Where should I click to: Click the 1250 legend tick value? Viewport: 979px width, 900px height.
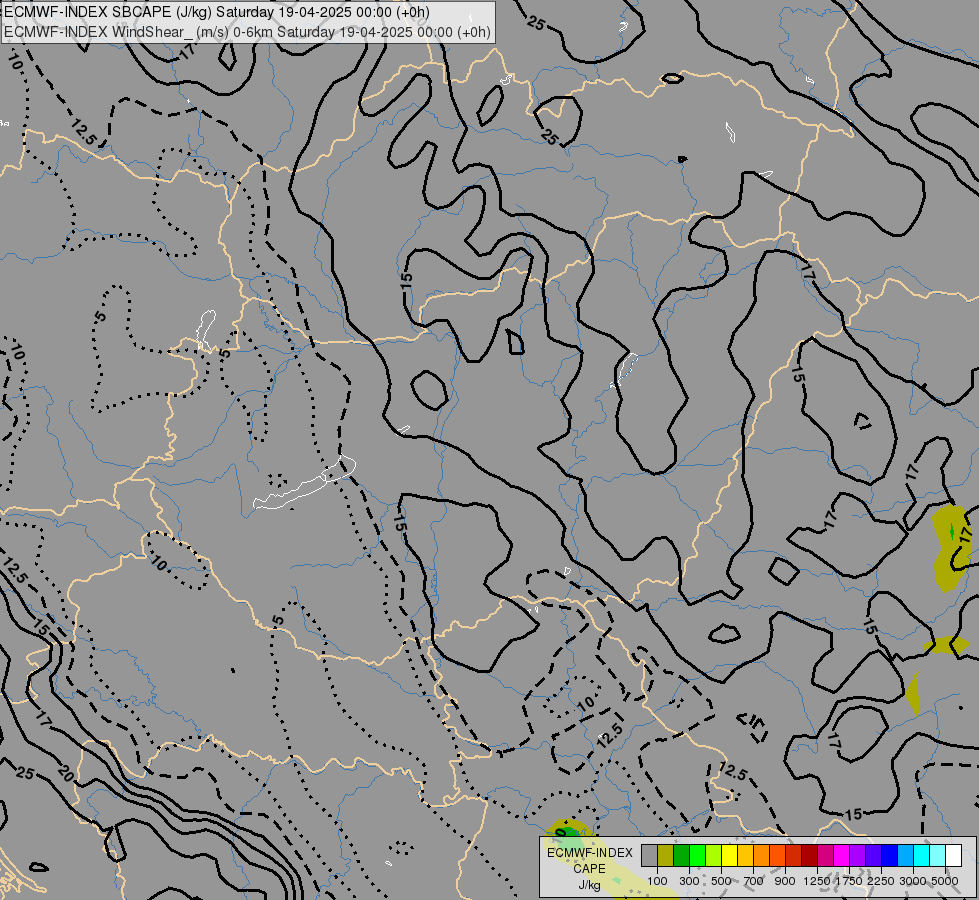click(817, 881)
